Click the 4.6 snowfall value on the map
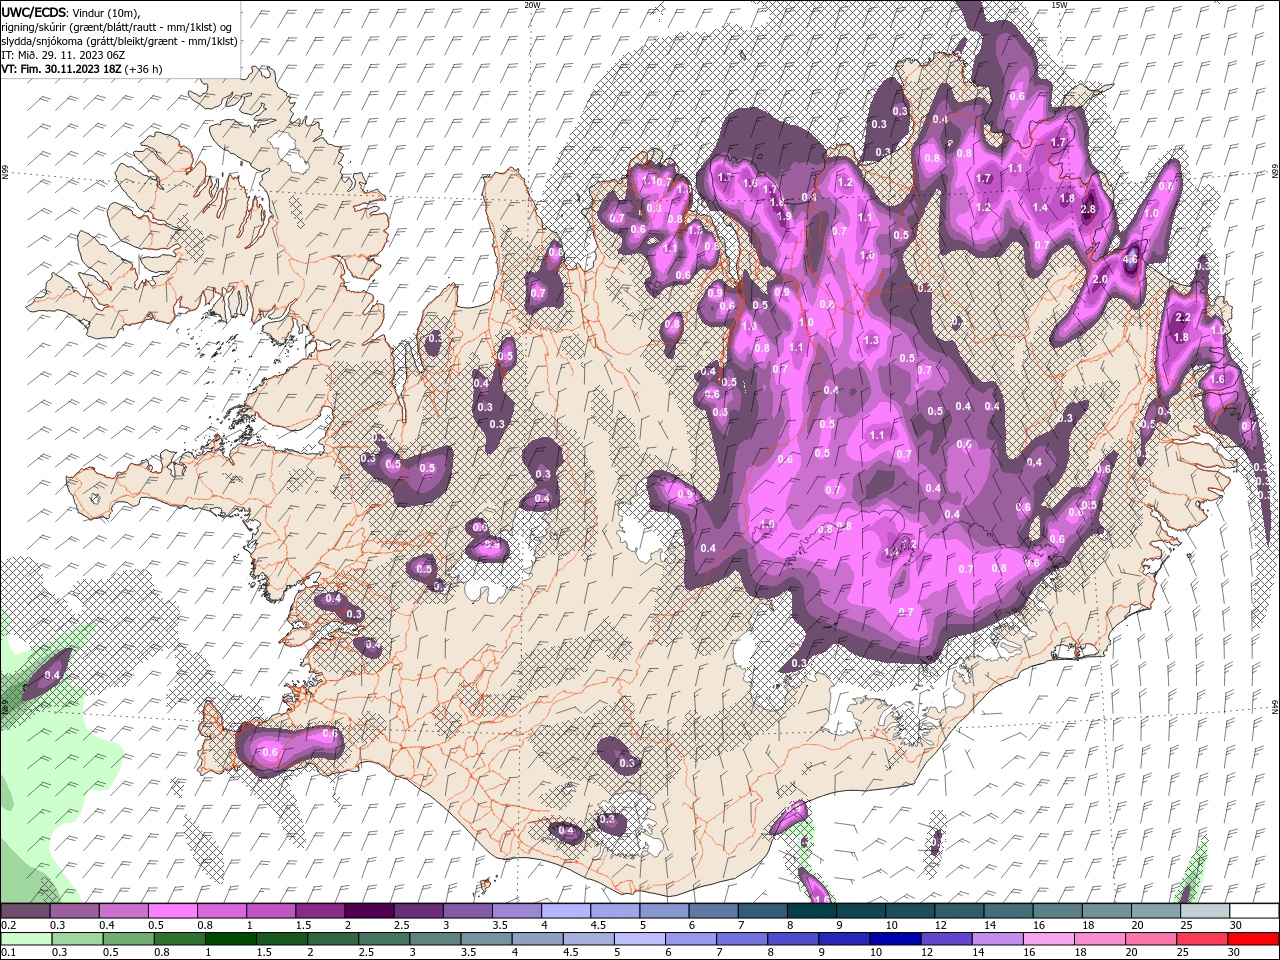The width and height of the screenshot is (1280, 960). (x=1131, y=258)
